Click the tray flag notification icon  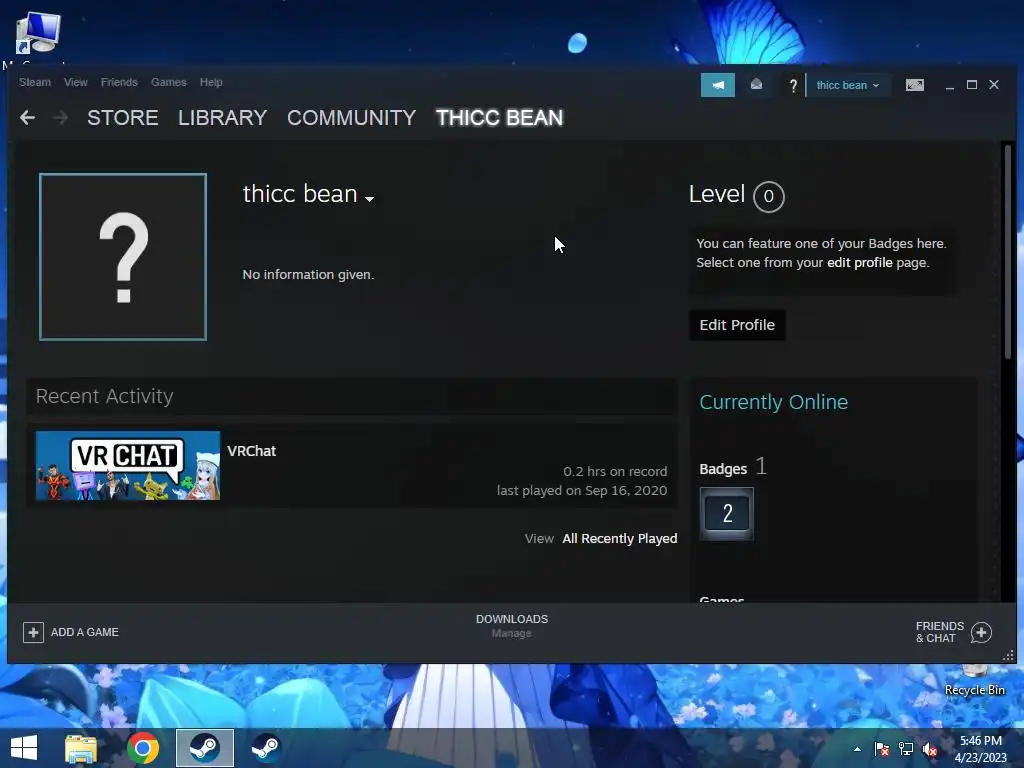click(x=882, y=749)
